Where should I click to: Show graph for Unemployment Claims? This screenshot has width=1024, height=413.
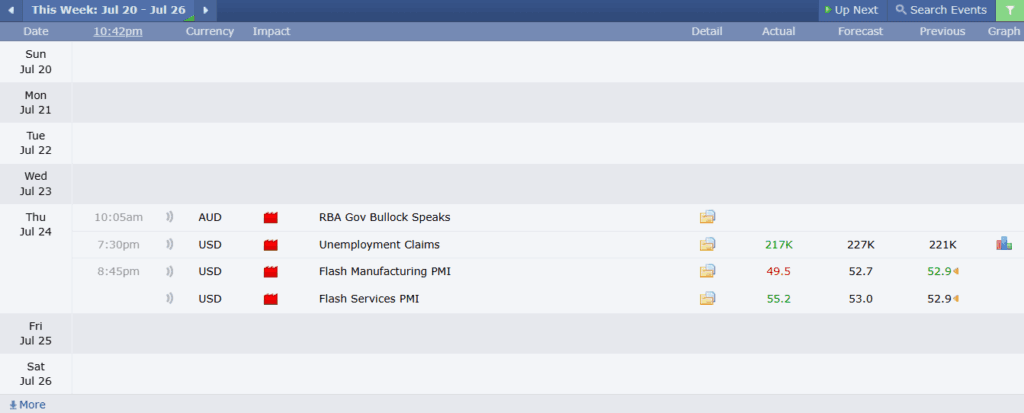point(1004,244)
